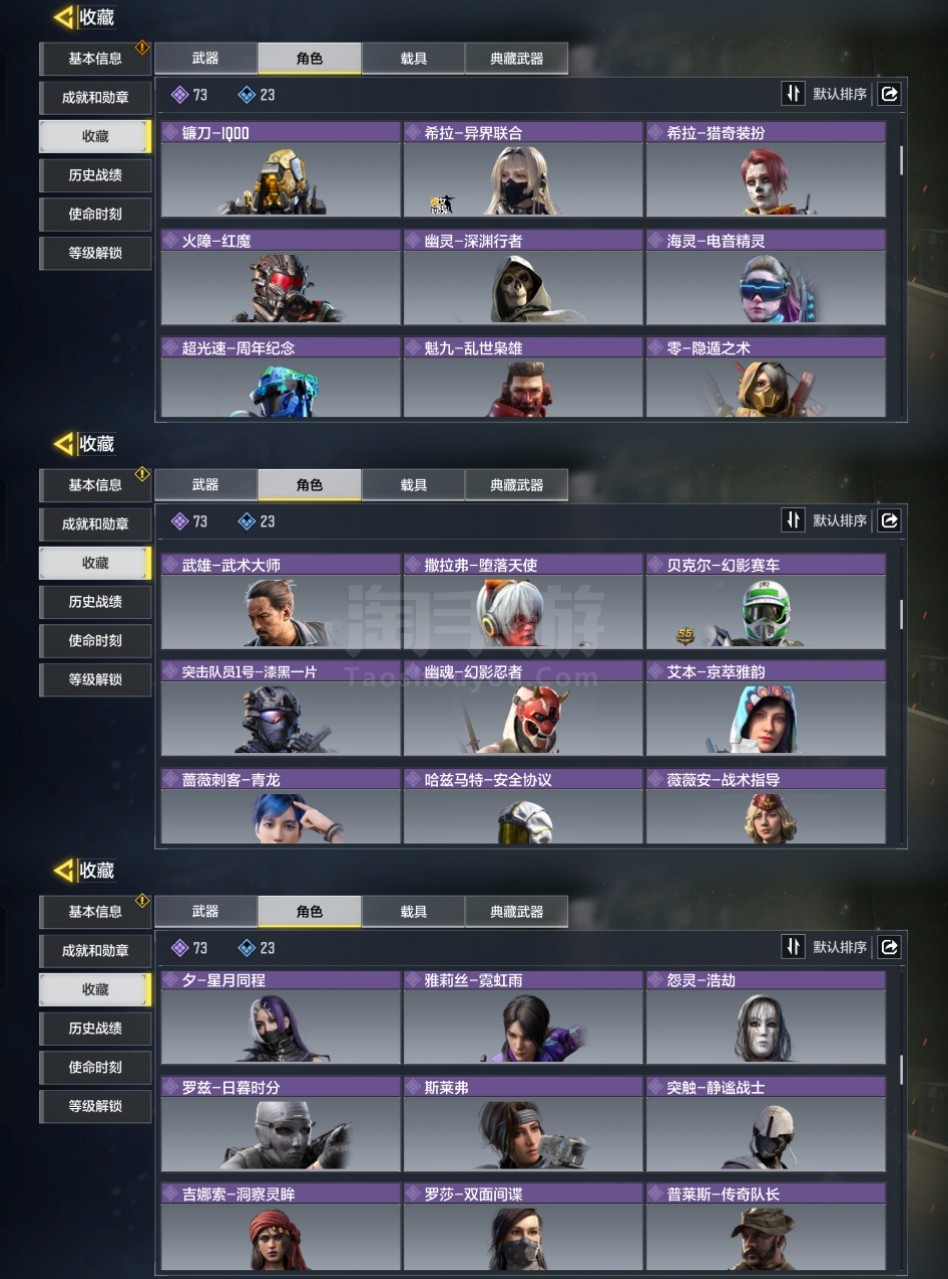Open 等级解锁 beside the 罗兹-日暮时分 card
Image resolution: width=948 pixels, height=1279 pixels.
pyautogui.click(x=95, y=1106)
